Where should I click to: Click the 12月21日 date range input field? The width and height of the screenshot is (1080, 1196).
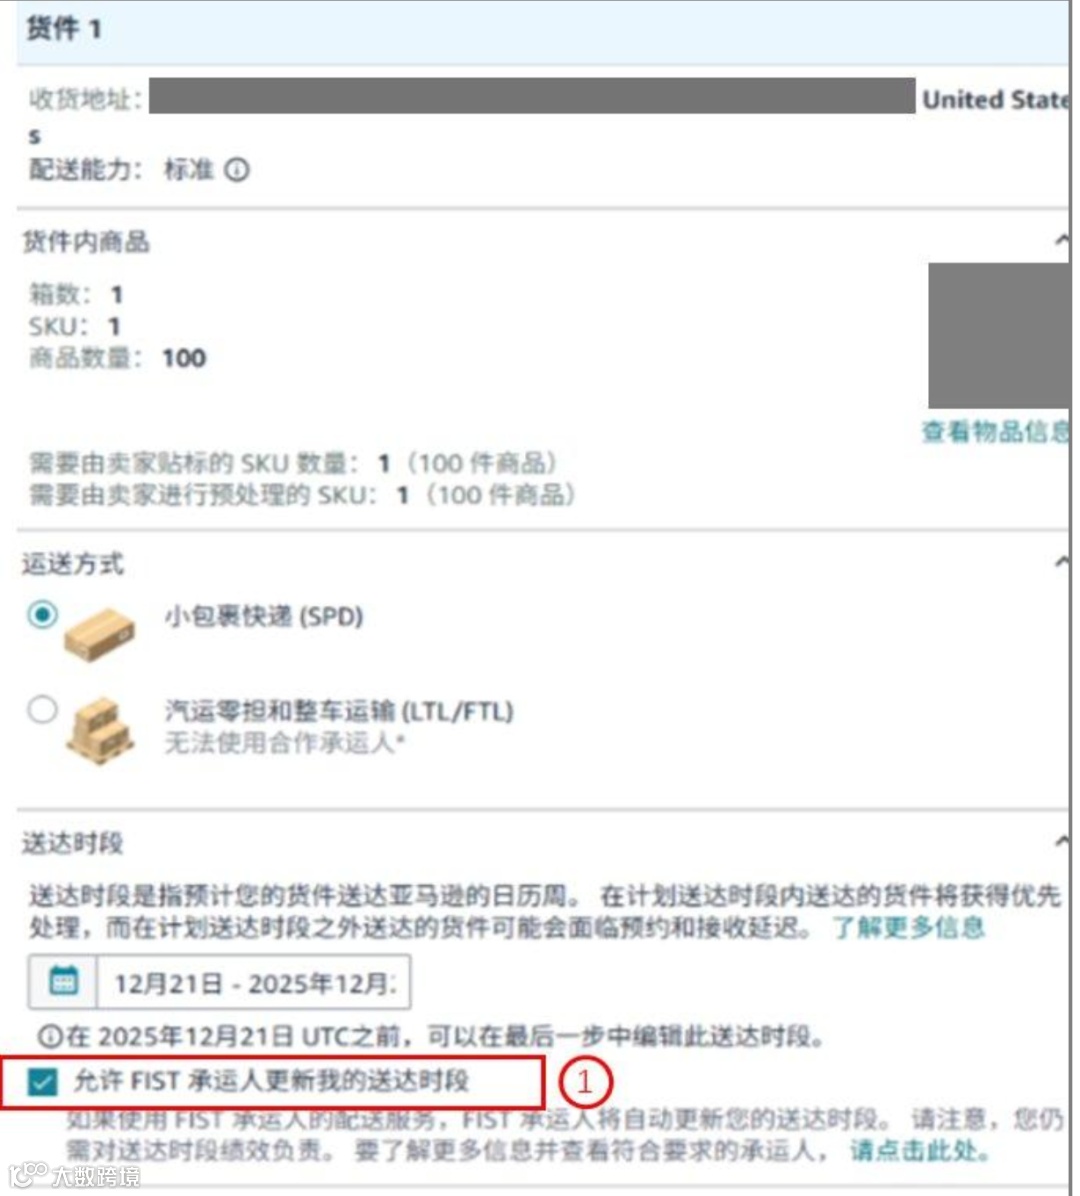point(254,984)
